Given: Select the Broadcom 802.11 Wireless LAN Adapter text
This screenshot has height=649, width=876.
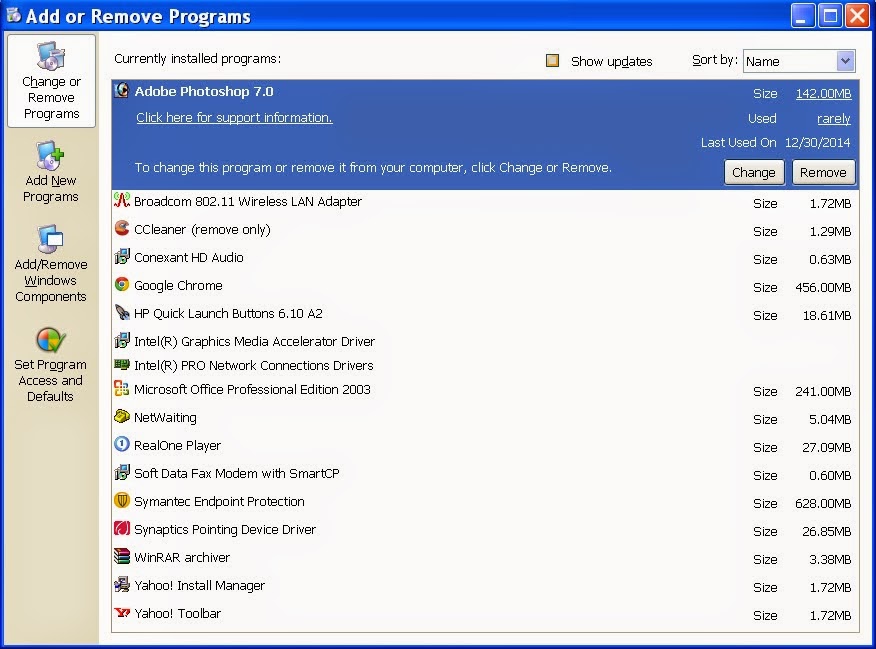Looking at the screenshot, I should point(248,202).
